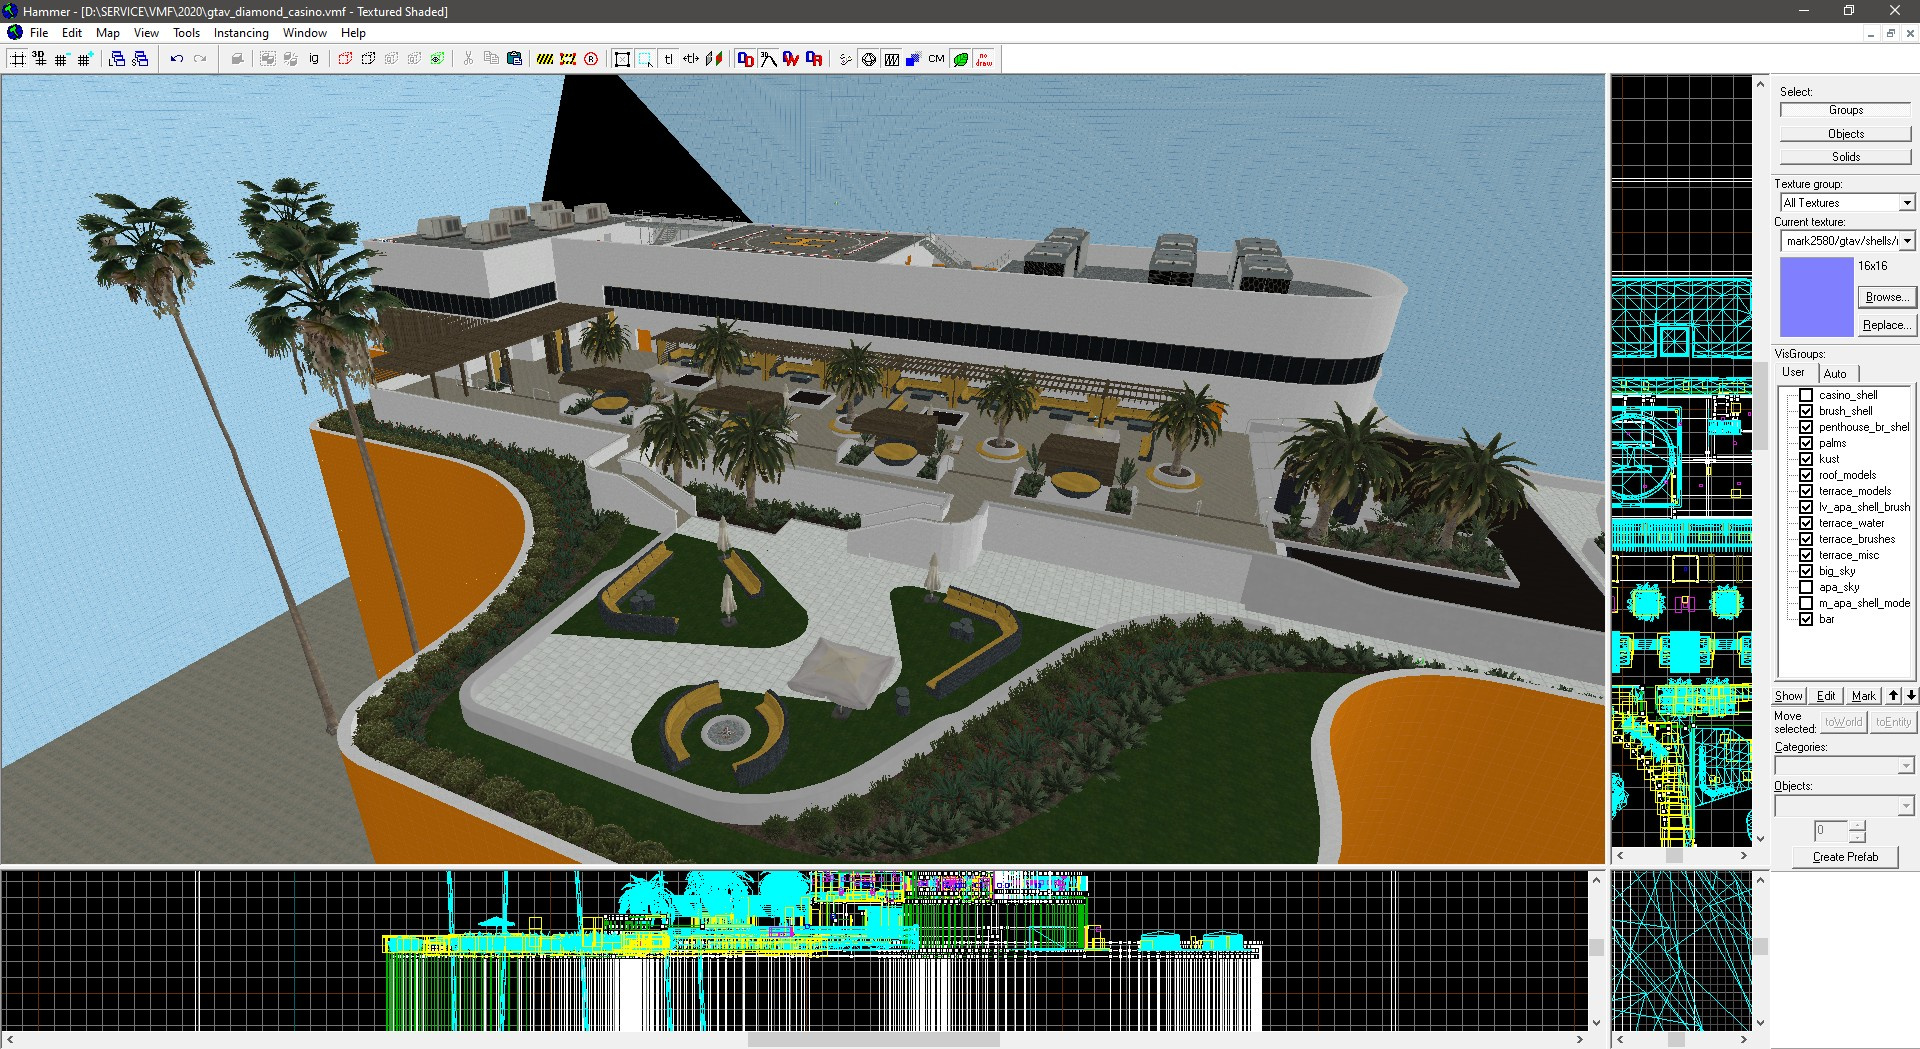Toggle the red 'no draw' toolbar icon
The image size is (1920, 1049).
(984, 59)
